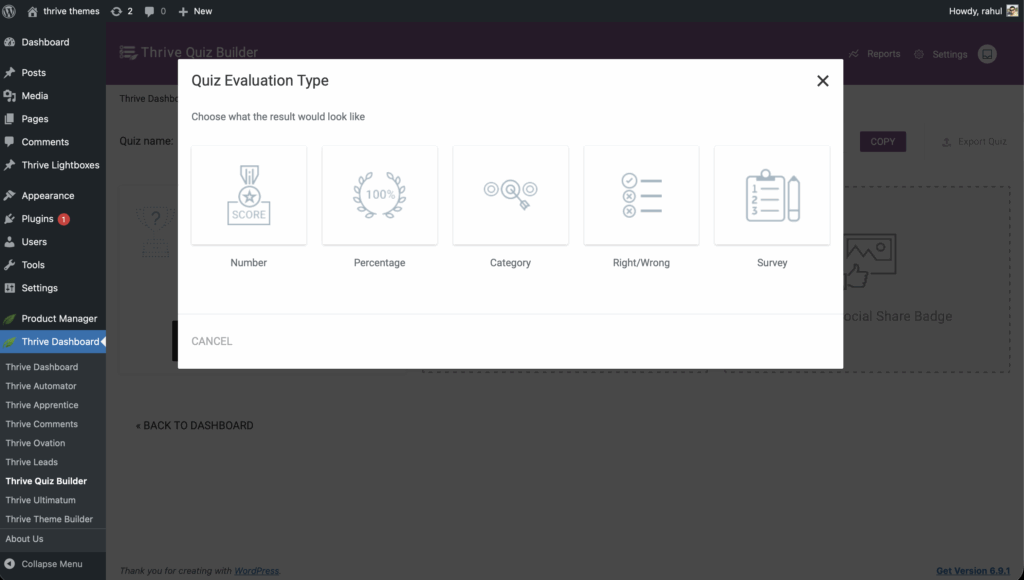Open the Appearance menu in sidebar
The width and height of the screenshot is (1024, 580).
click(48, 196)
